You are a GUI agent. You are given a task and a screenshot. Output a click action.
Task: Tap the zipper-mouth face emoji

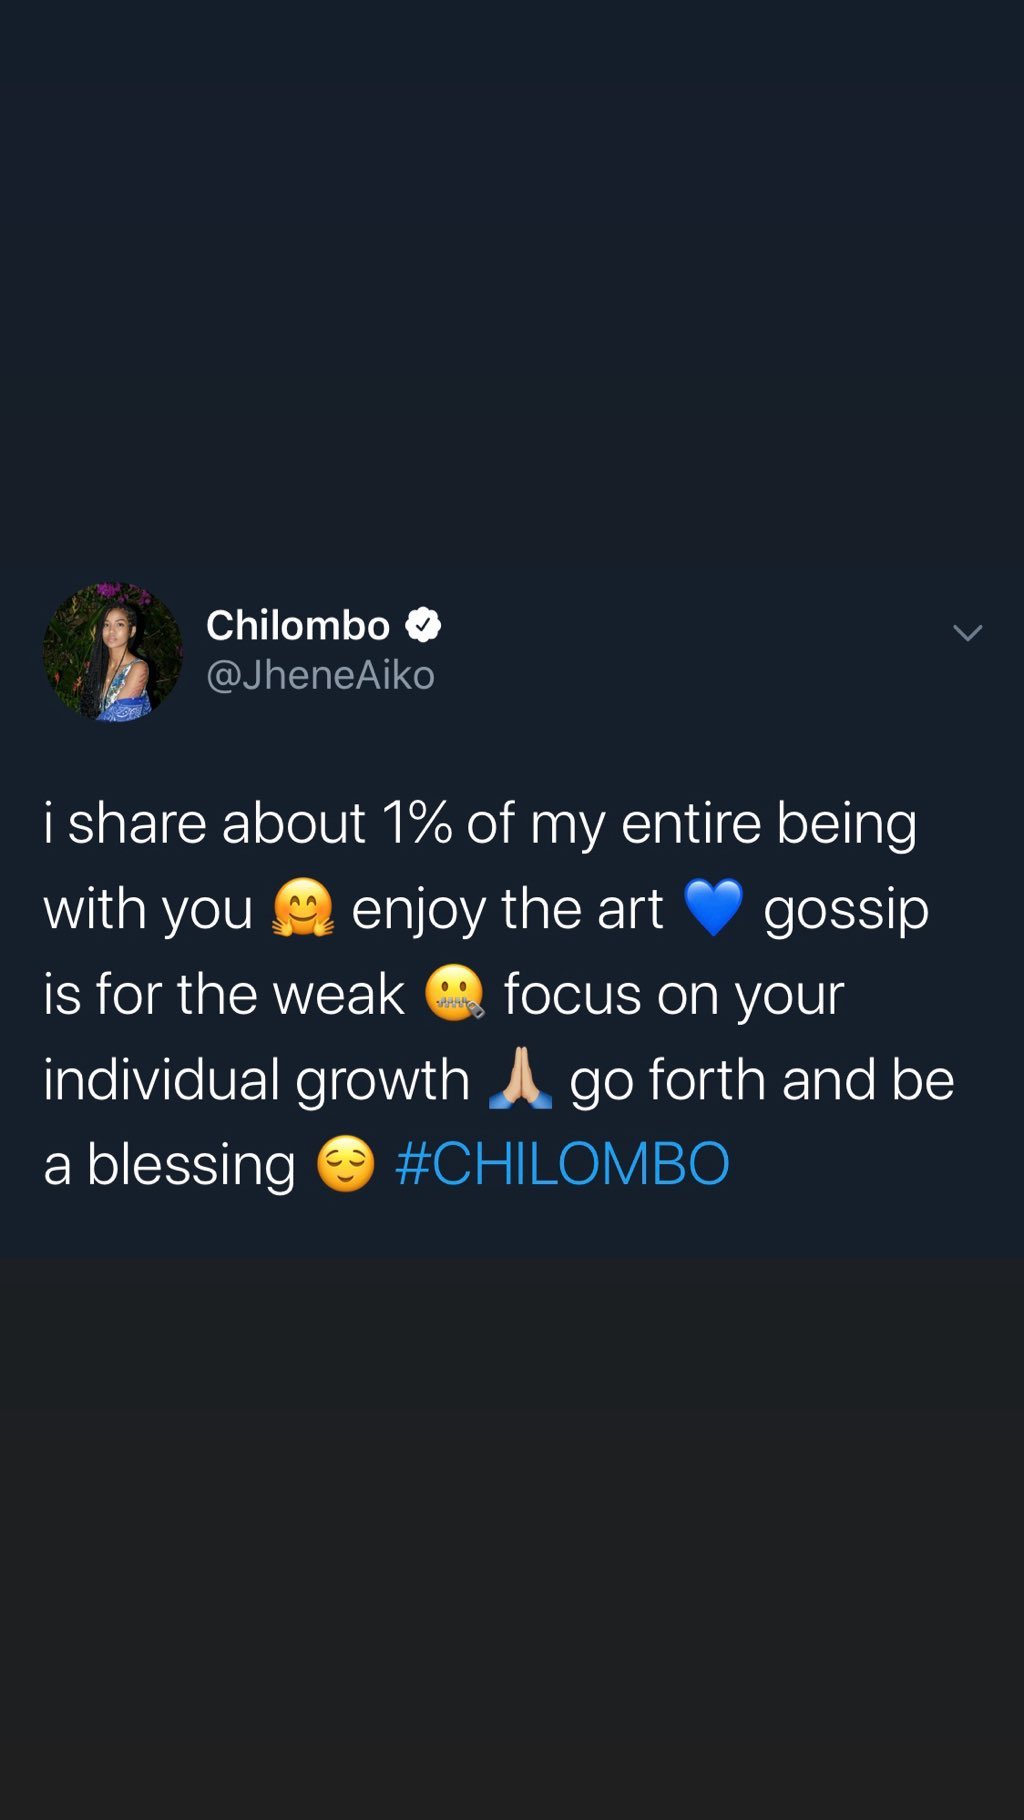click(x=455, y=993)
